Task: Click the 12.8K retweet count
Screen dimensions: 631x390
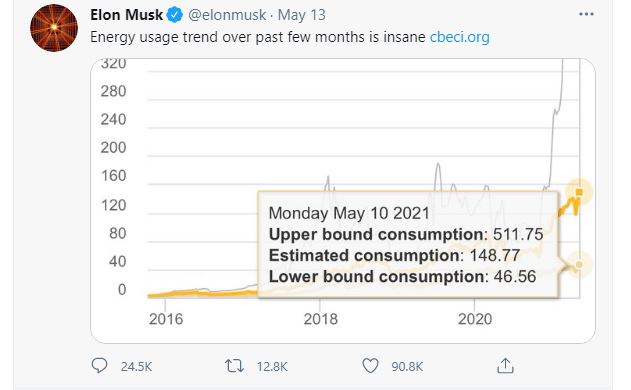Action: point(272,367)
